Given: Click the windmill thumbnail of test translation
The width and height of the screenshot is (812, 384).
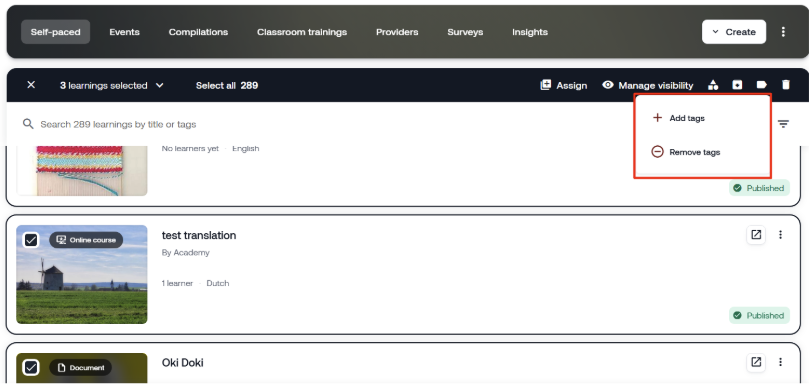Looking at the screenshot, I should point(82,275).
